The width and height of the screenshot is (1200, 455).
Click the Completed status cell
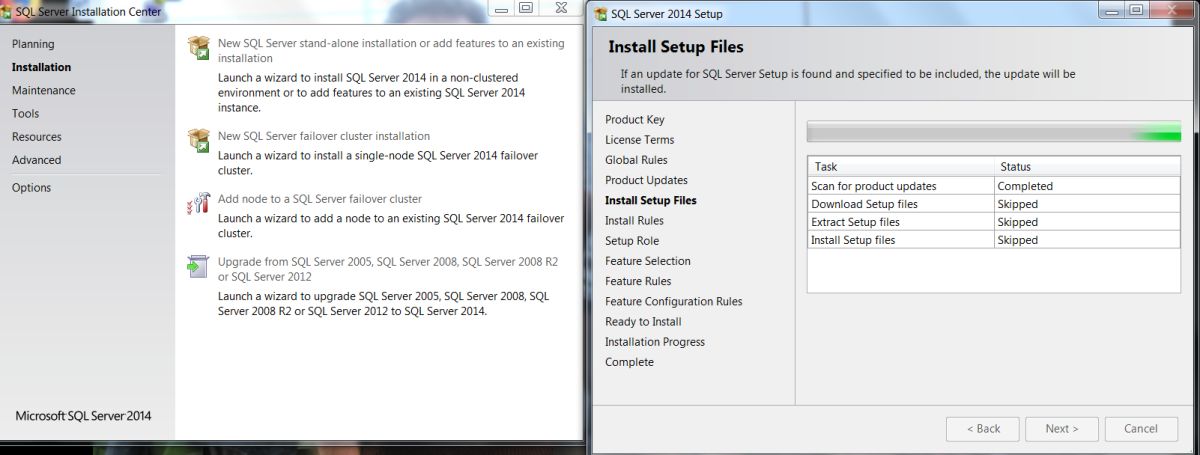coord(1088,186)
